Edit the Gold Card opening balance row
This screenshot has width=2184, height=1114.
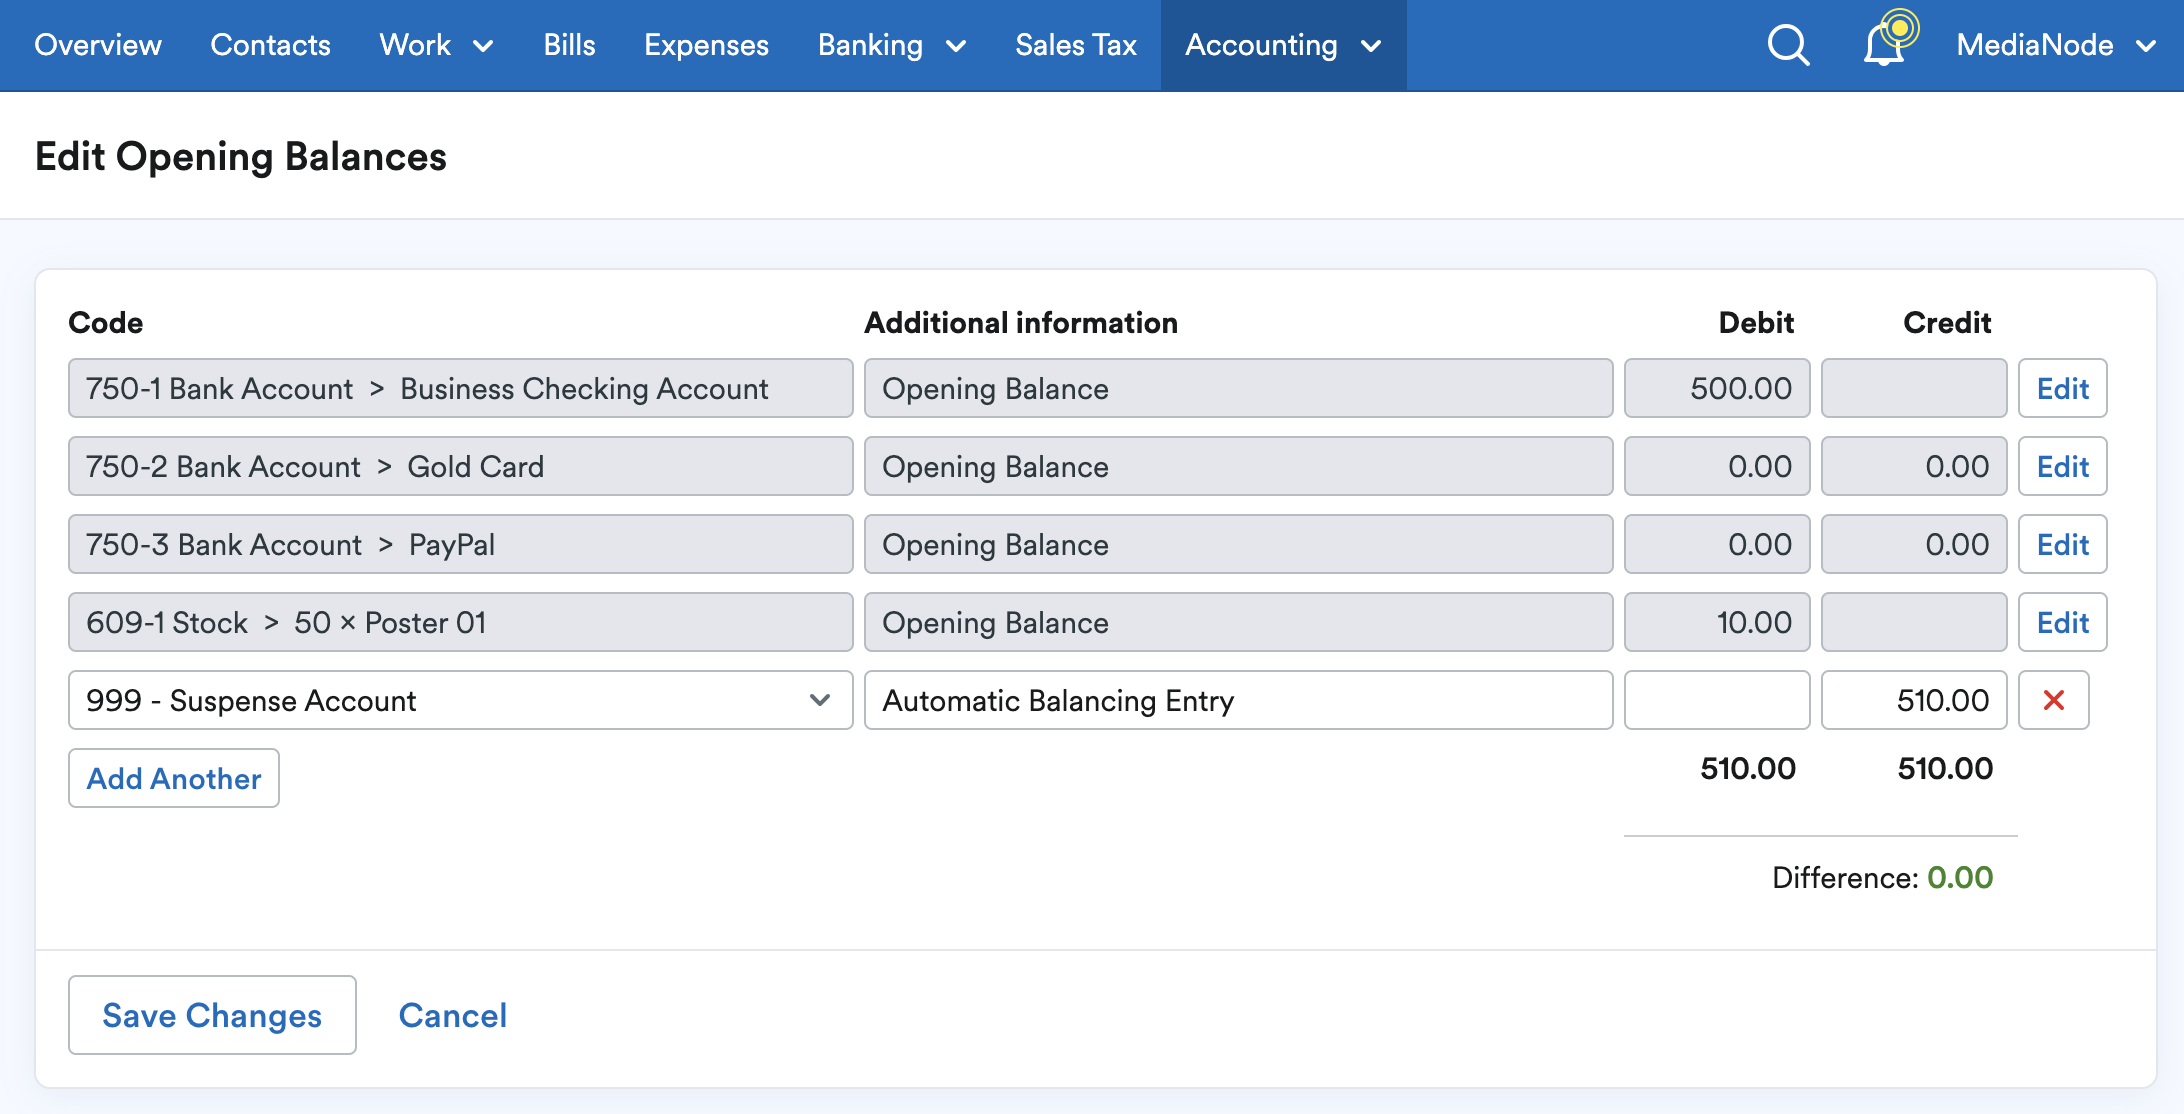click(2062, 466)
